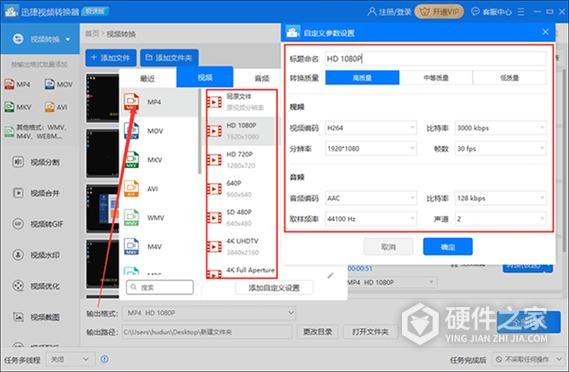Select 中等质量 medium quality option
This screenshot has height=372, width=569.
coord(436,78)
